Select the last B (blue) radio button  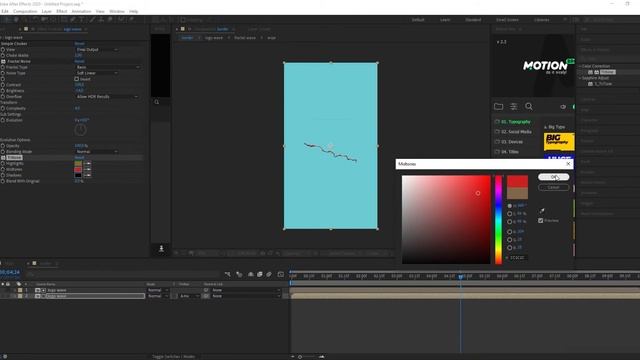click(509, 247)
